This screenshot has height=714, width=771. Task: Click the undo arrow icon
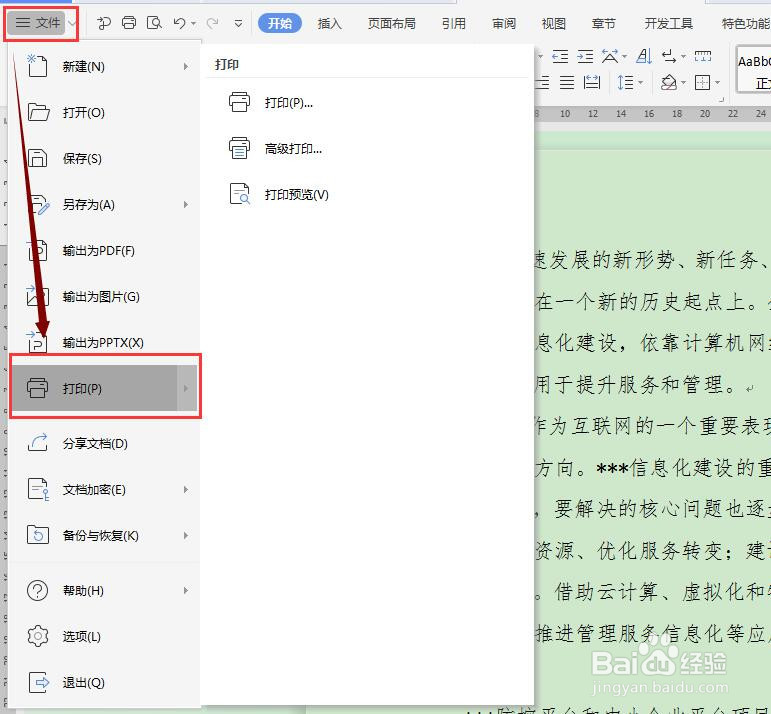pos(179,23)
